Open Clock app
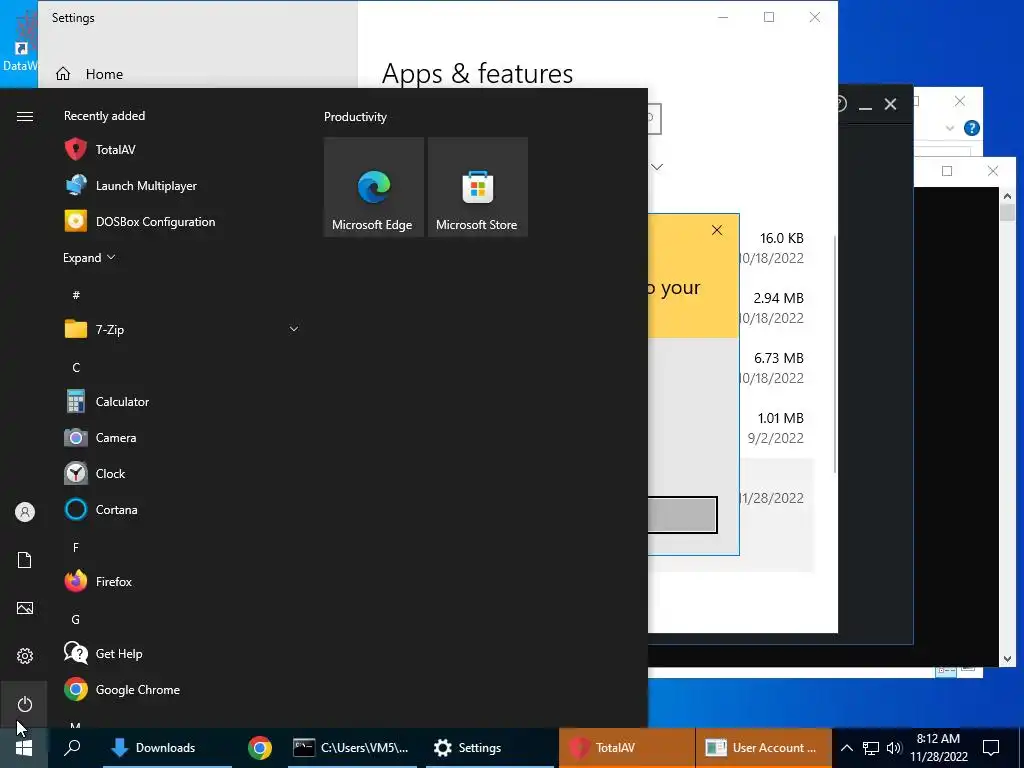Viewport: 1024px width, 768px height. click(x=181, y=473)
